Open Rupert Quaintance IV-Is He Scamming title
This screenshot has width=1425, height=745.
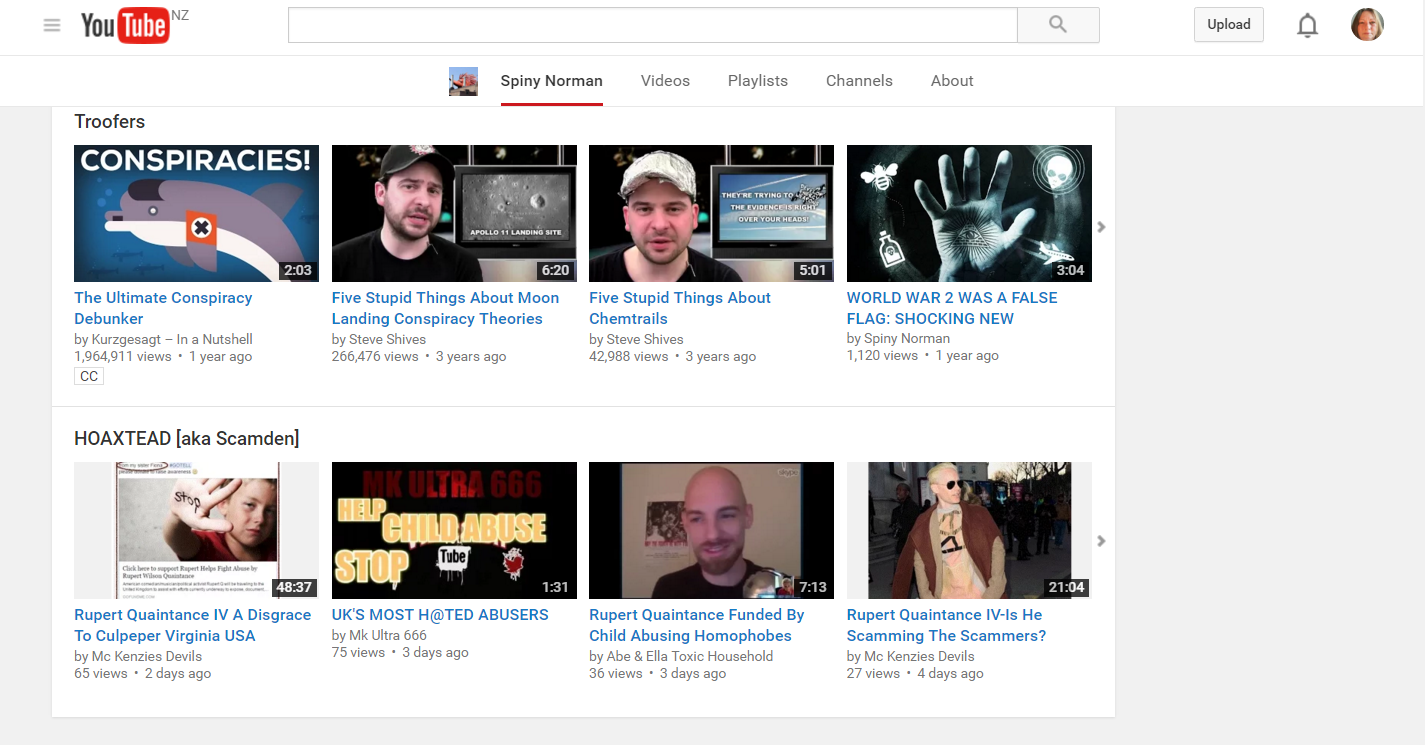click(x=946, y=625)
